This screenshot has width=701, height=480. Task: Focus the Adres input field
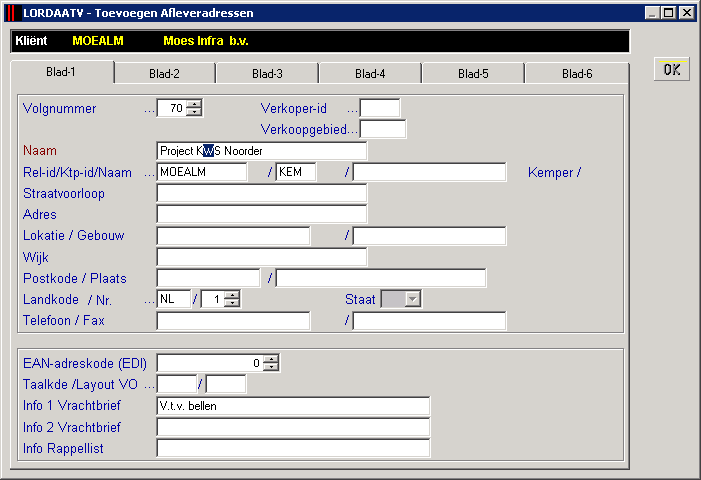262,214
